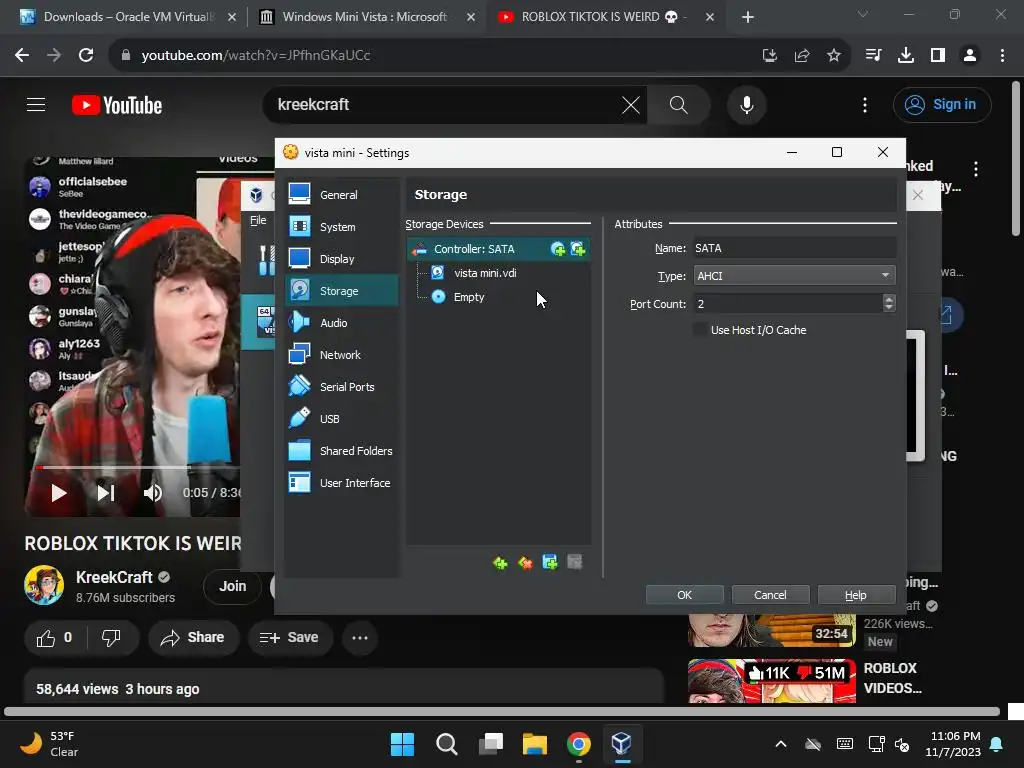Clear the kreekcraft search text
The width and height of the screenshot is (1024, 768).
tap(631, 104)
